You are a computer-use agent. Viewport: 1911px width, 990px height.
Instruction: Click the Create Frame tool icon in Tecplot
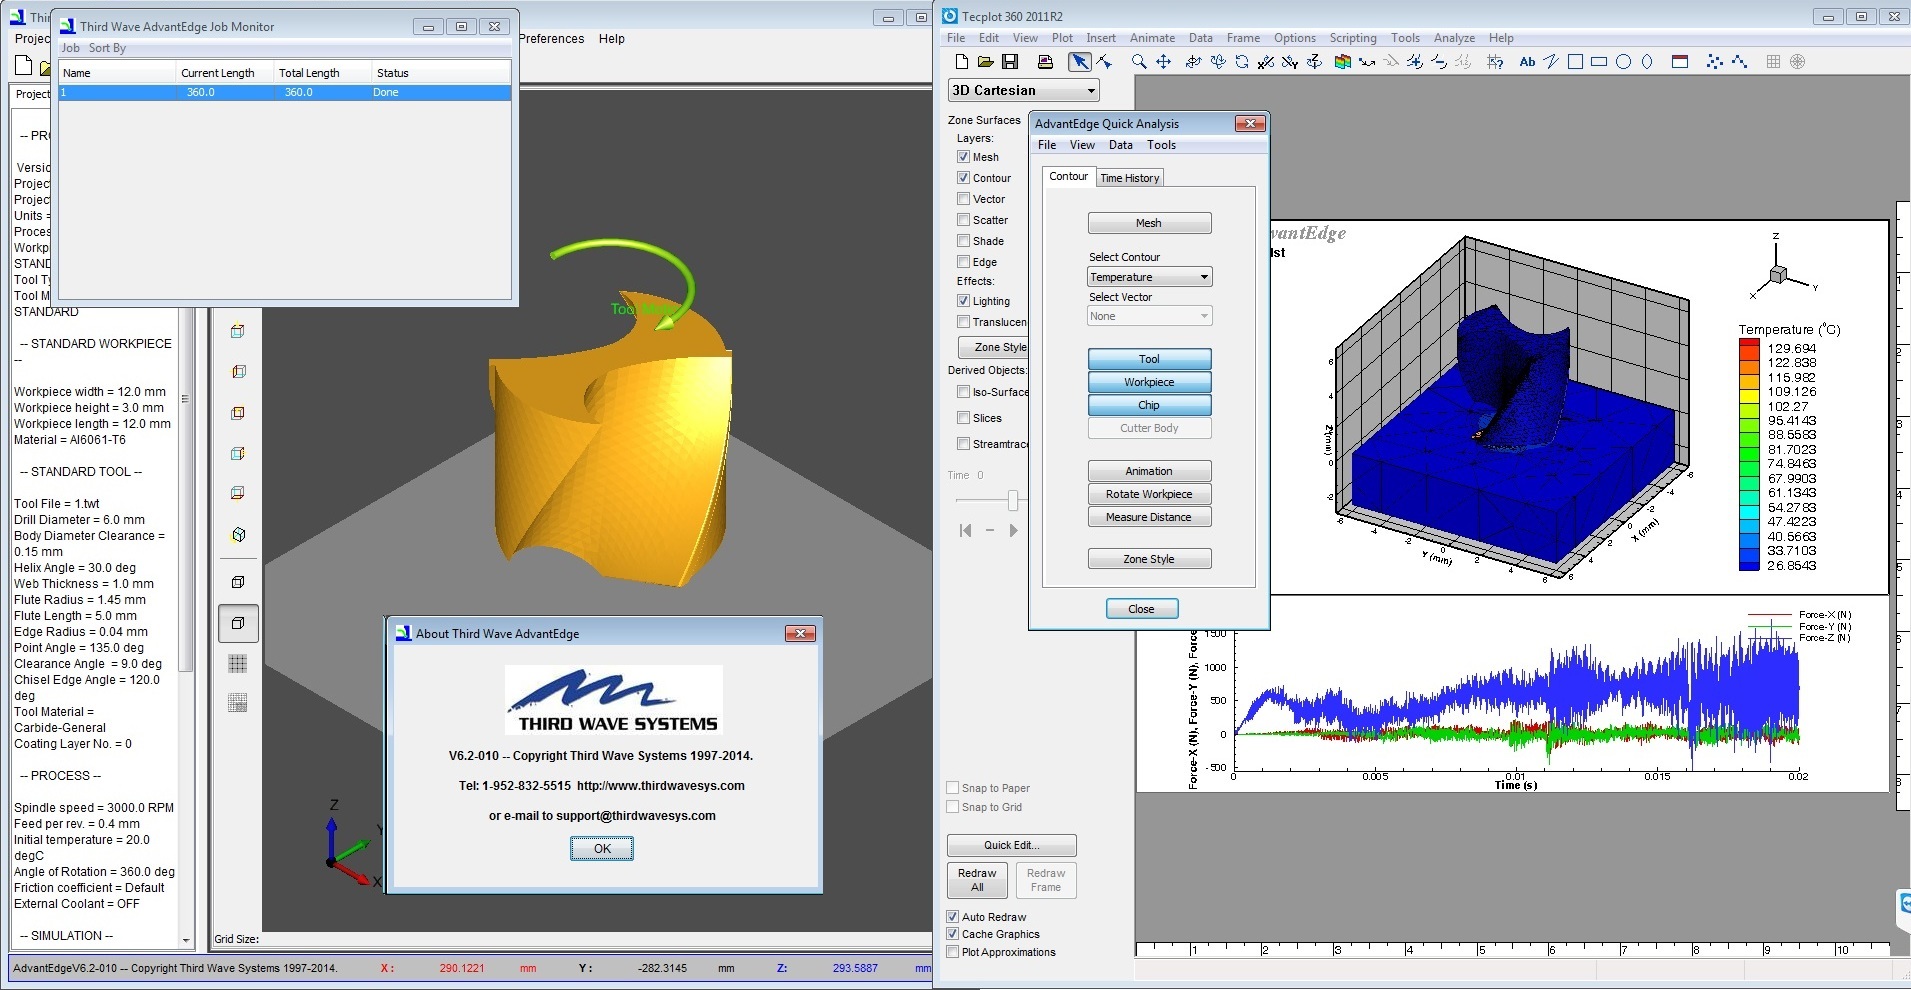(x=1680, y=62)
